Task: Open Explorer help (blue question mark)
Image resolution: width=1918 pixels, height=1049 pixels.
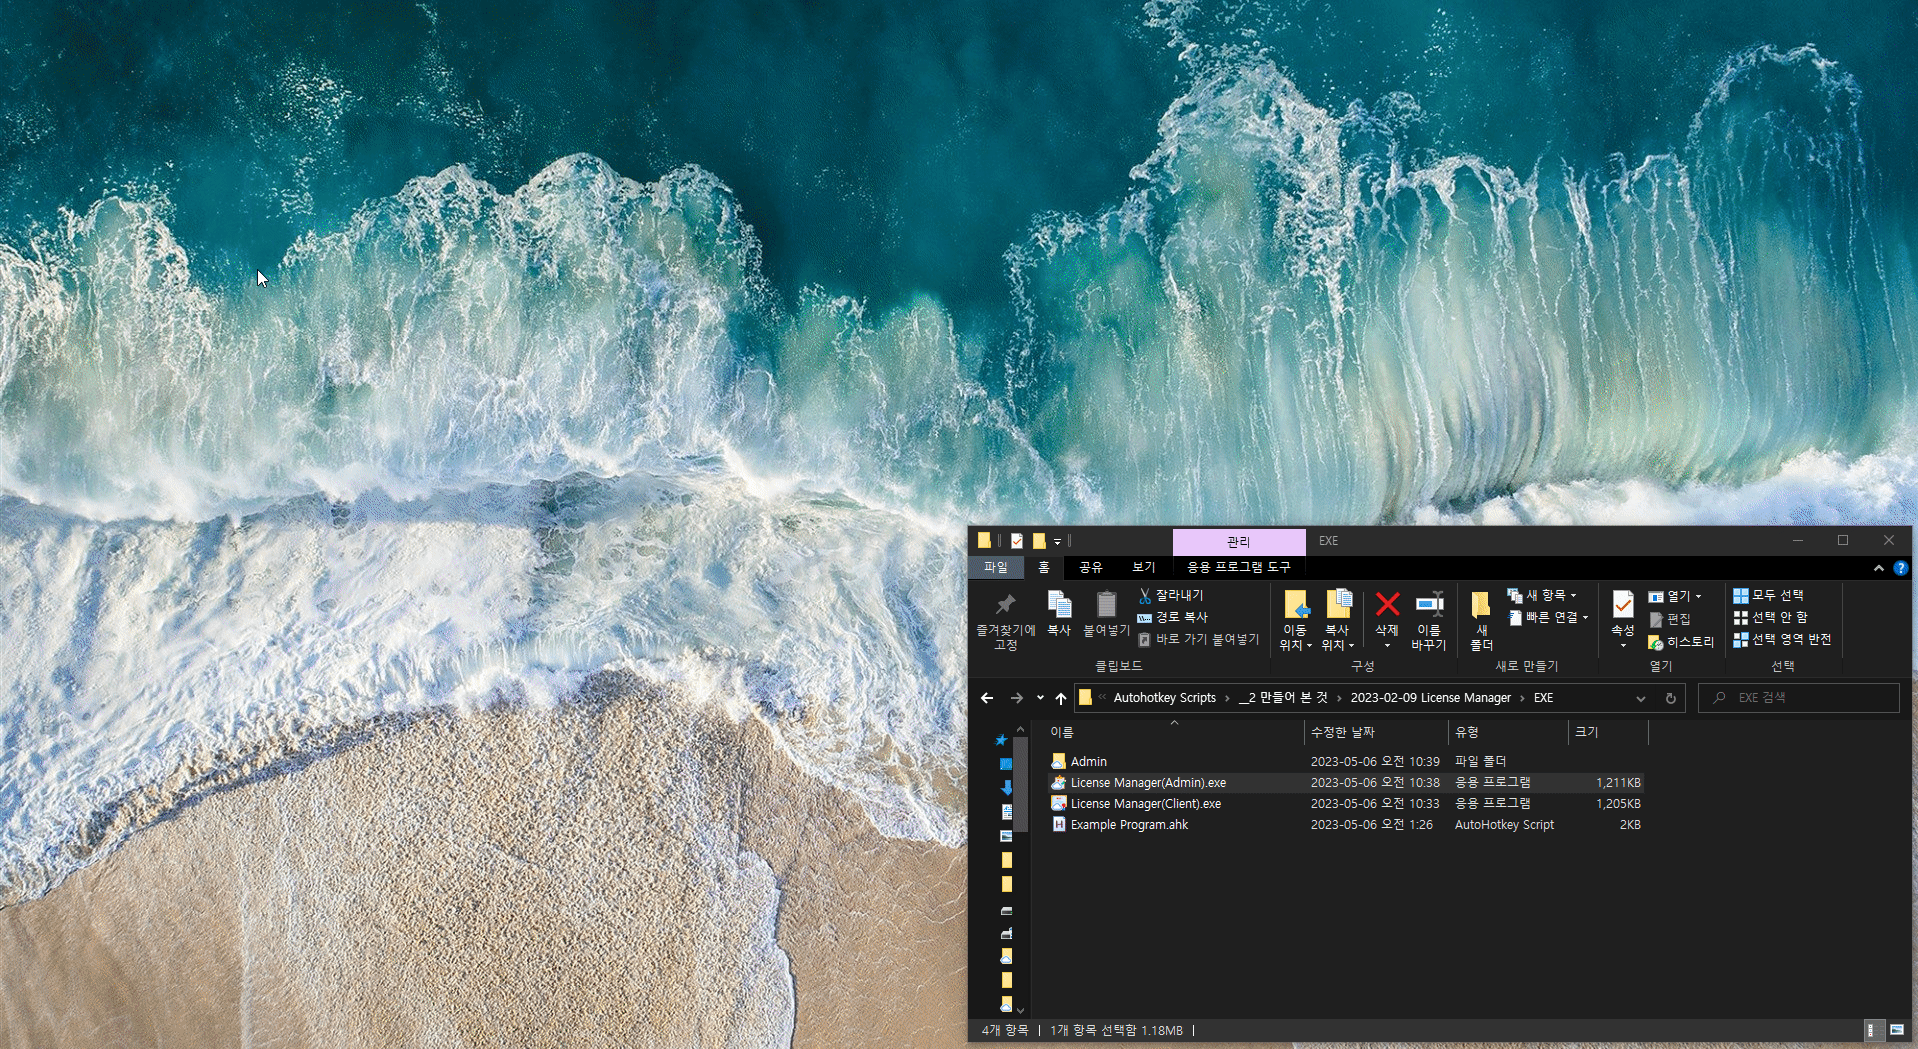Action: 1900,568
